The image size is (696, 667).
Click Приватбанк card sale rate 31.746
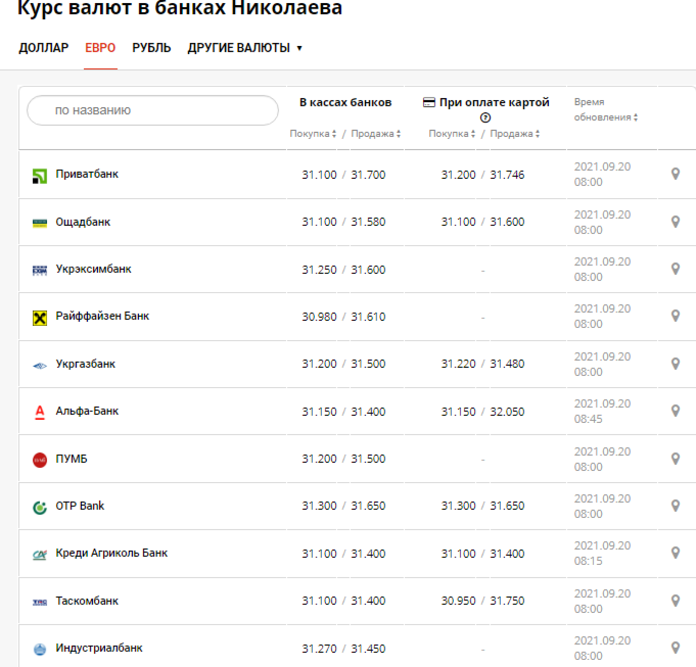tap(507, 175)
